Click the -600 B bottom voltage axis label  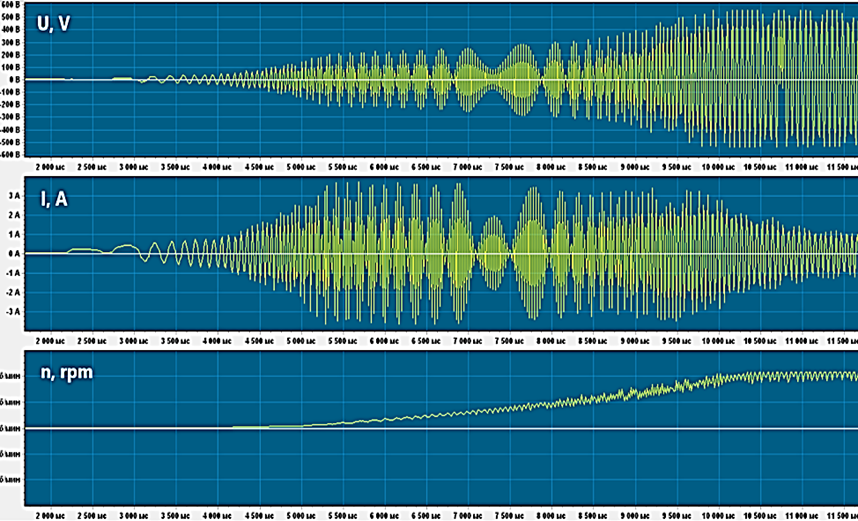(10, 154)
